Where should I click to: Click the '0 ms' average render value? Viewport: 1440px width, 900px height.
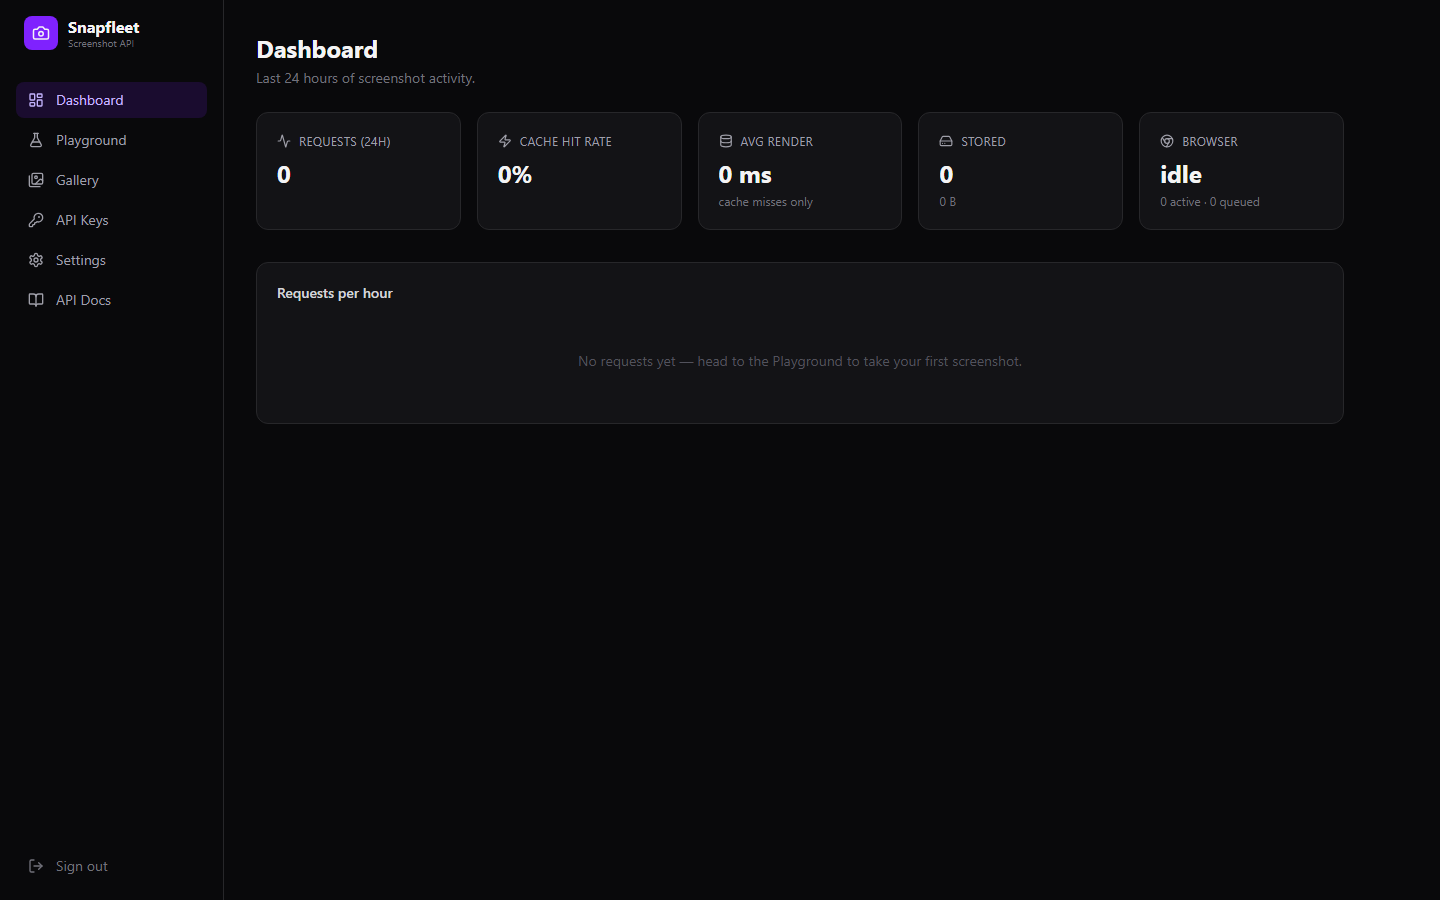click(745, 175)
